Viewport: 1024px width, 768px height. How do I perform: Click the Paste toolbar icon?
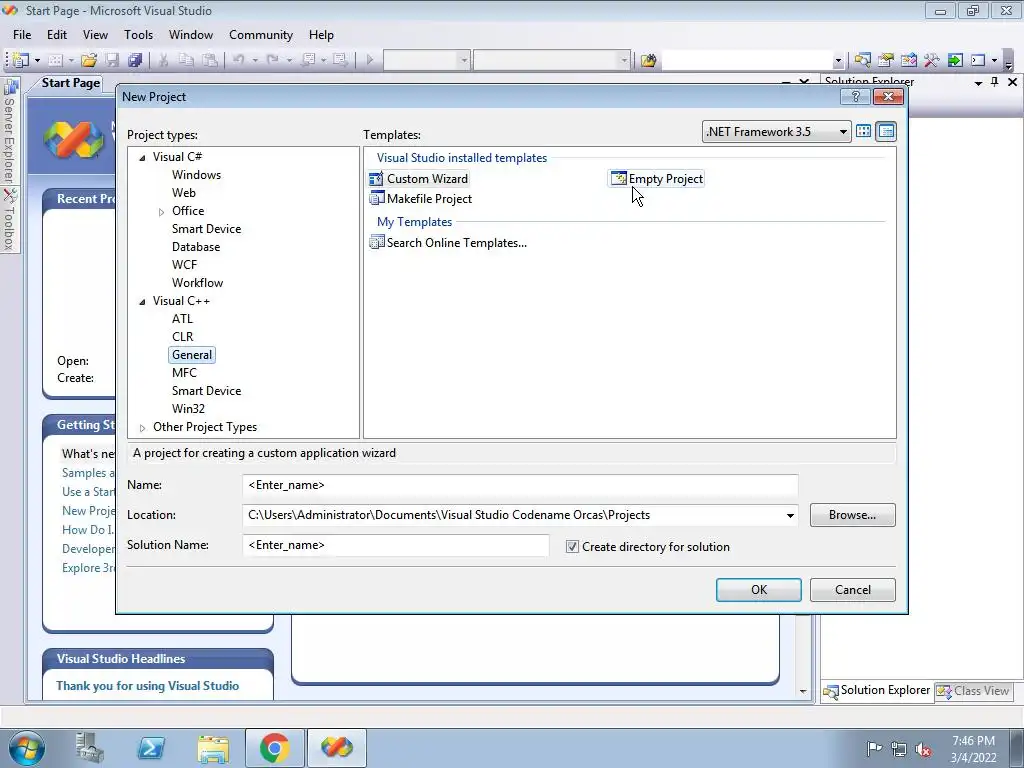pyautogui.click(x=210, y=60)
